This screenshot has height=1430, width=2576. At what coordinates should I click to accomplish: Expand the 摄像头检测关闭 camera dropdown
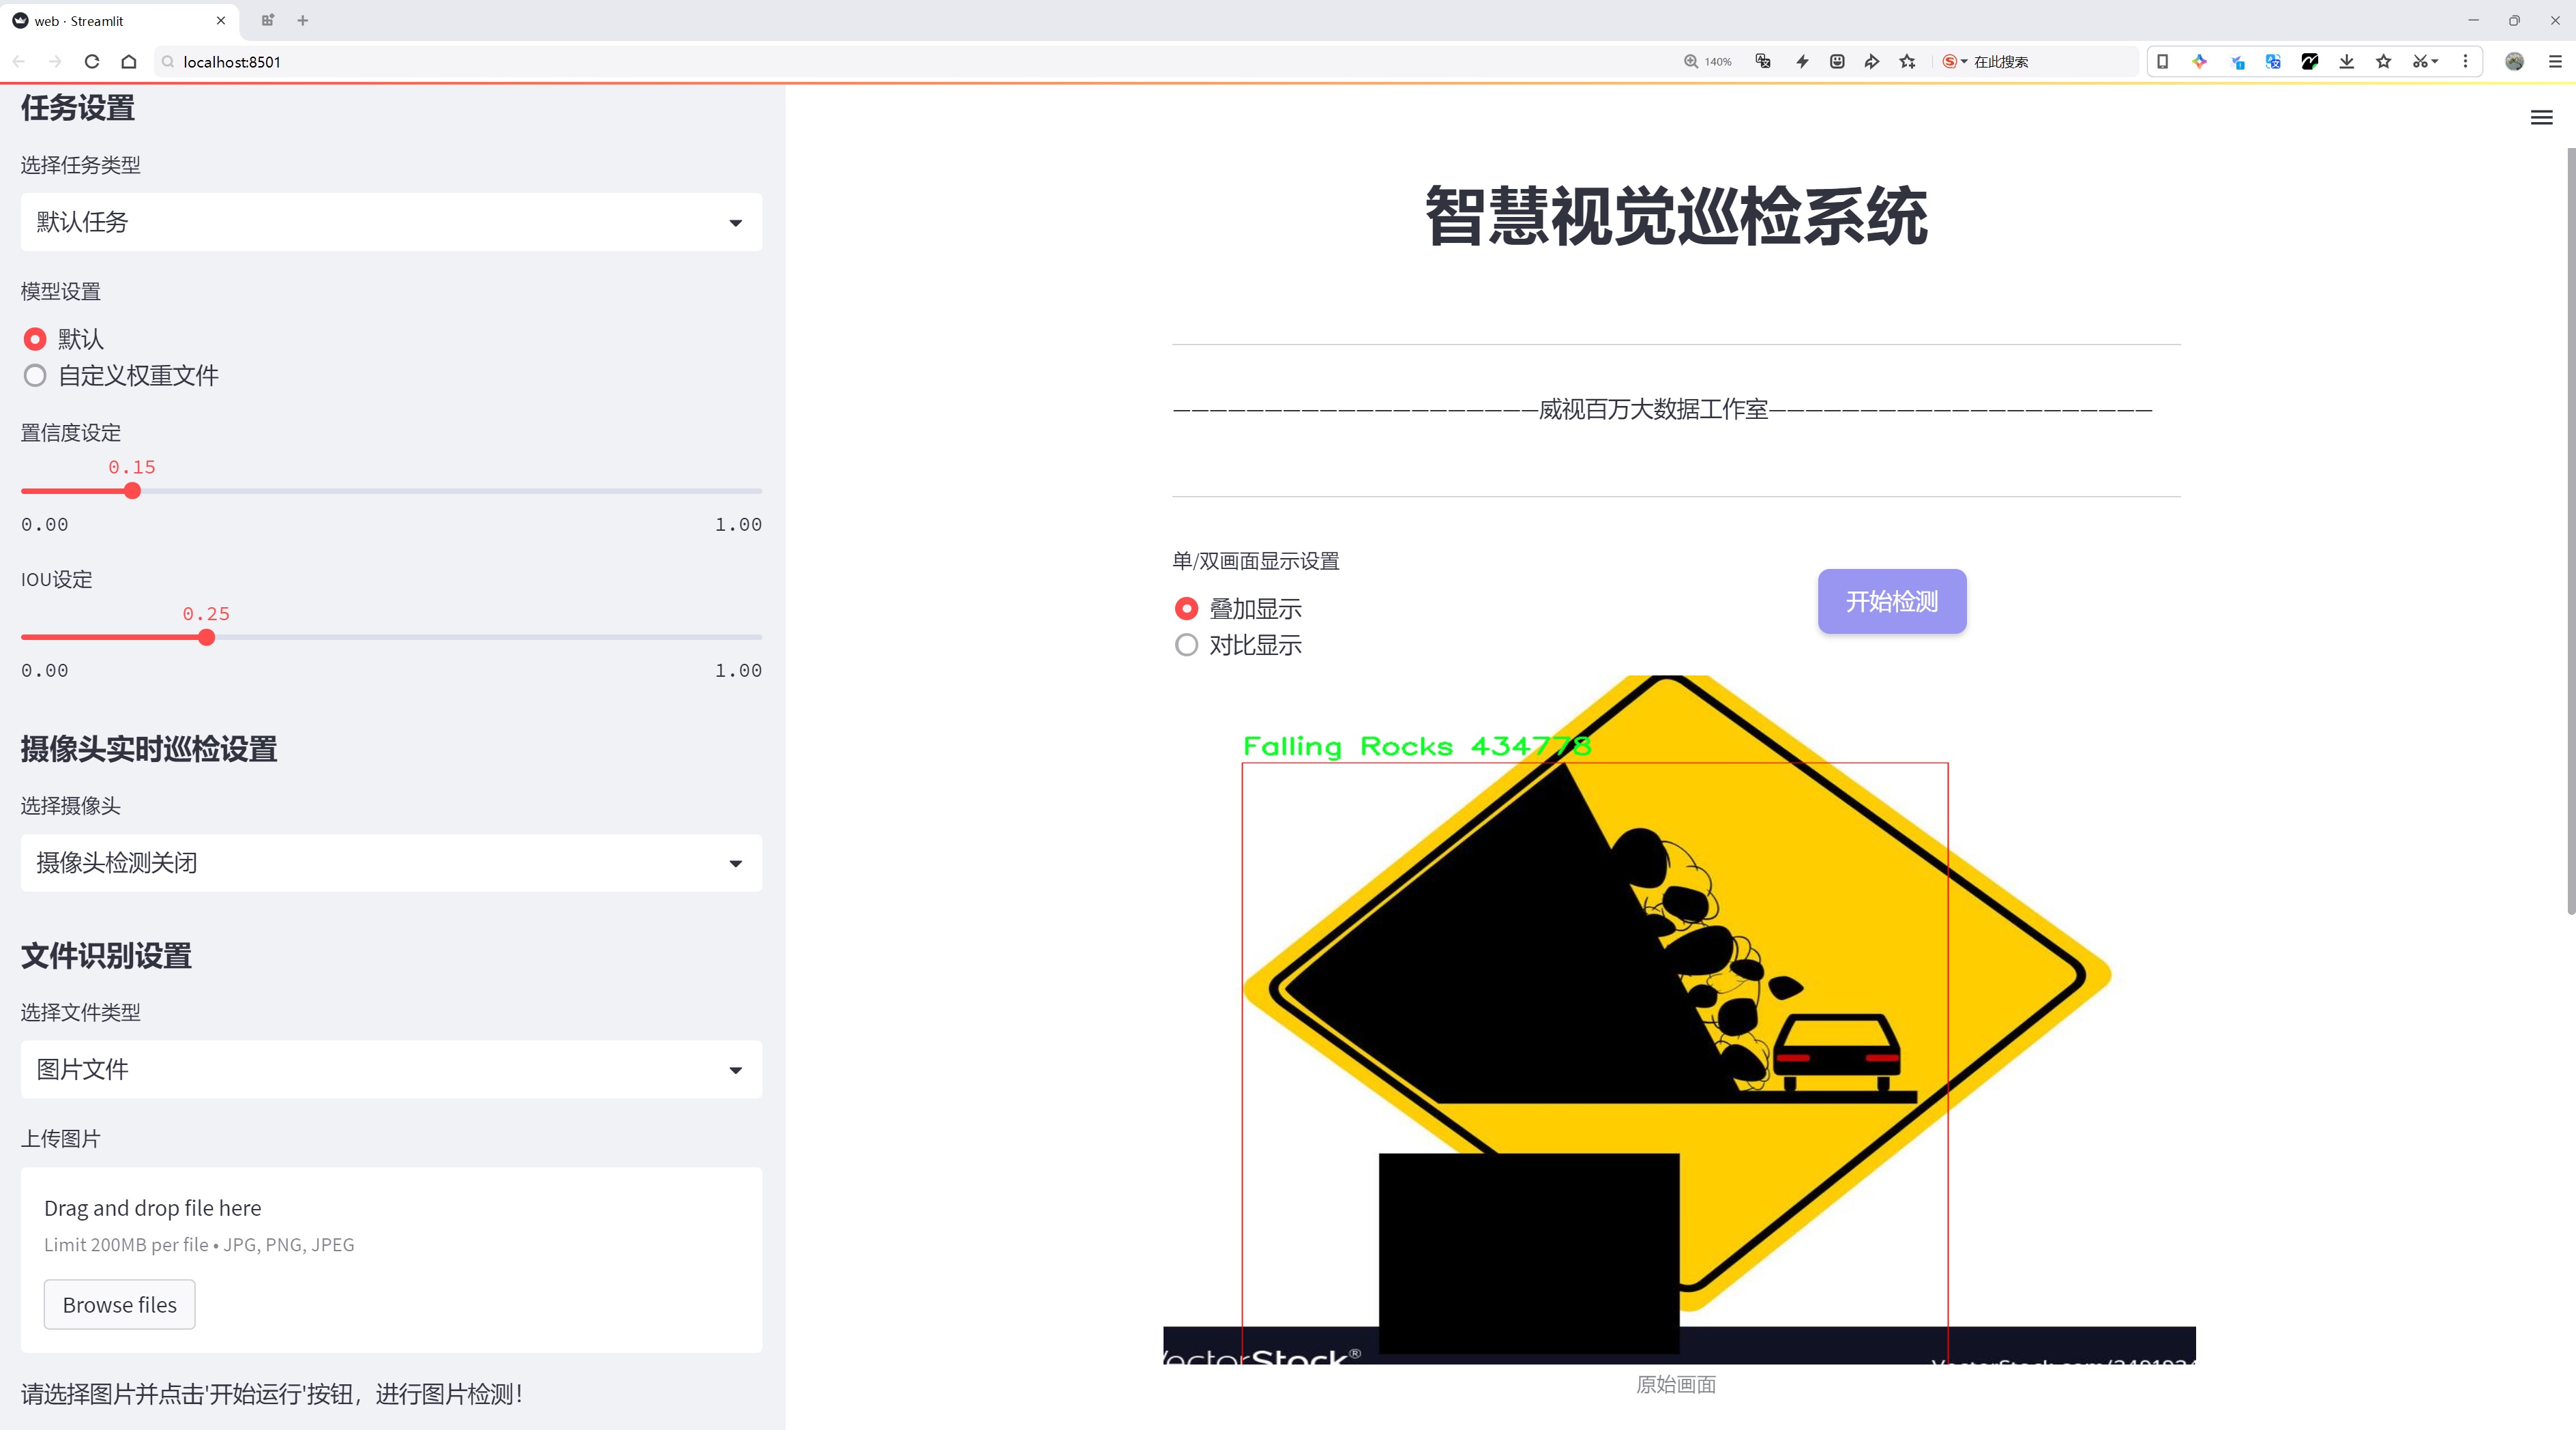pyautogui.click(x=391, y=863)
